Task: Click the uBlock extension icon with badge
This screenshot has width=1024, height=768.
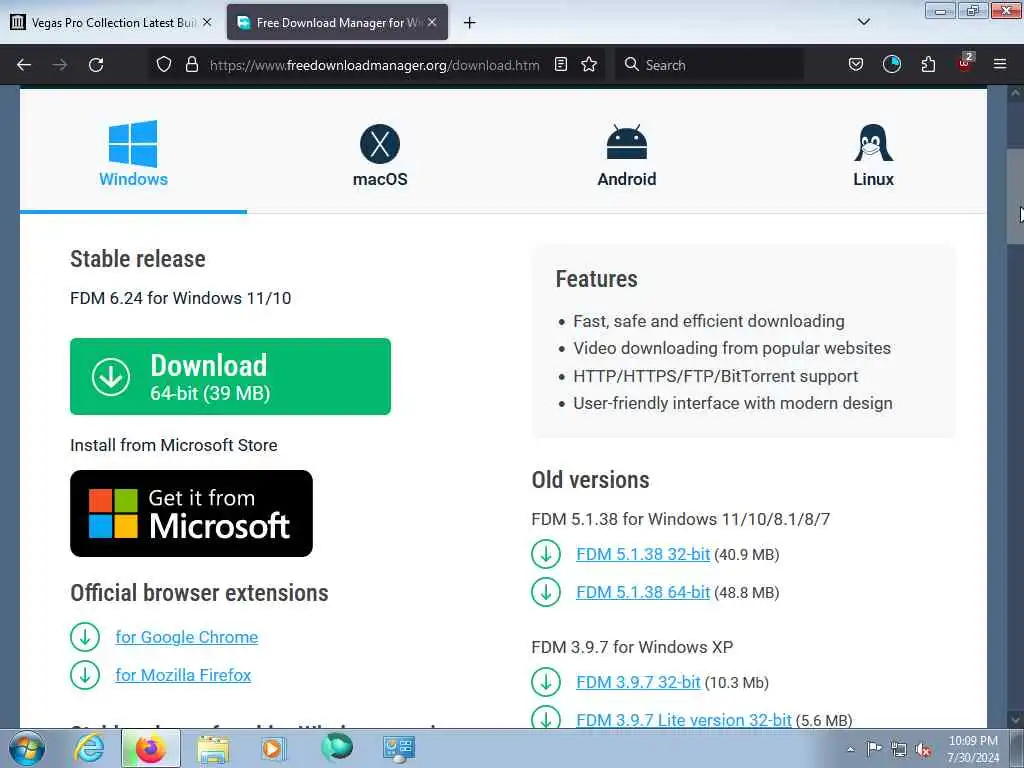Action: [x=965, y=63]
